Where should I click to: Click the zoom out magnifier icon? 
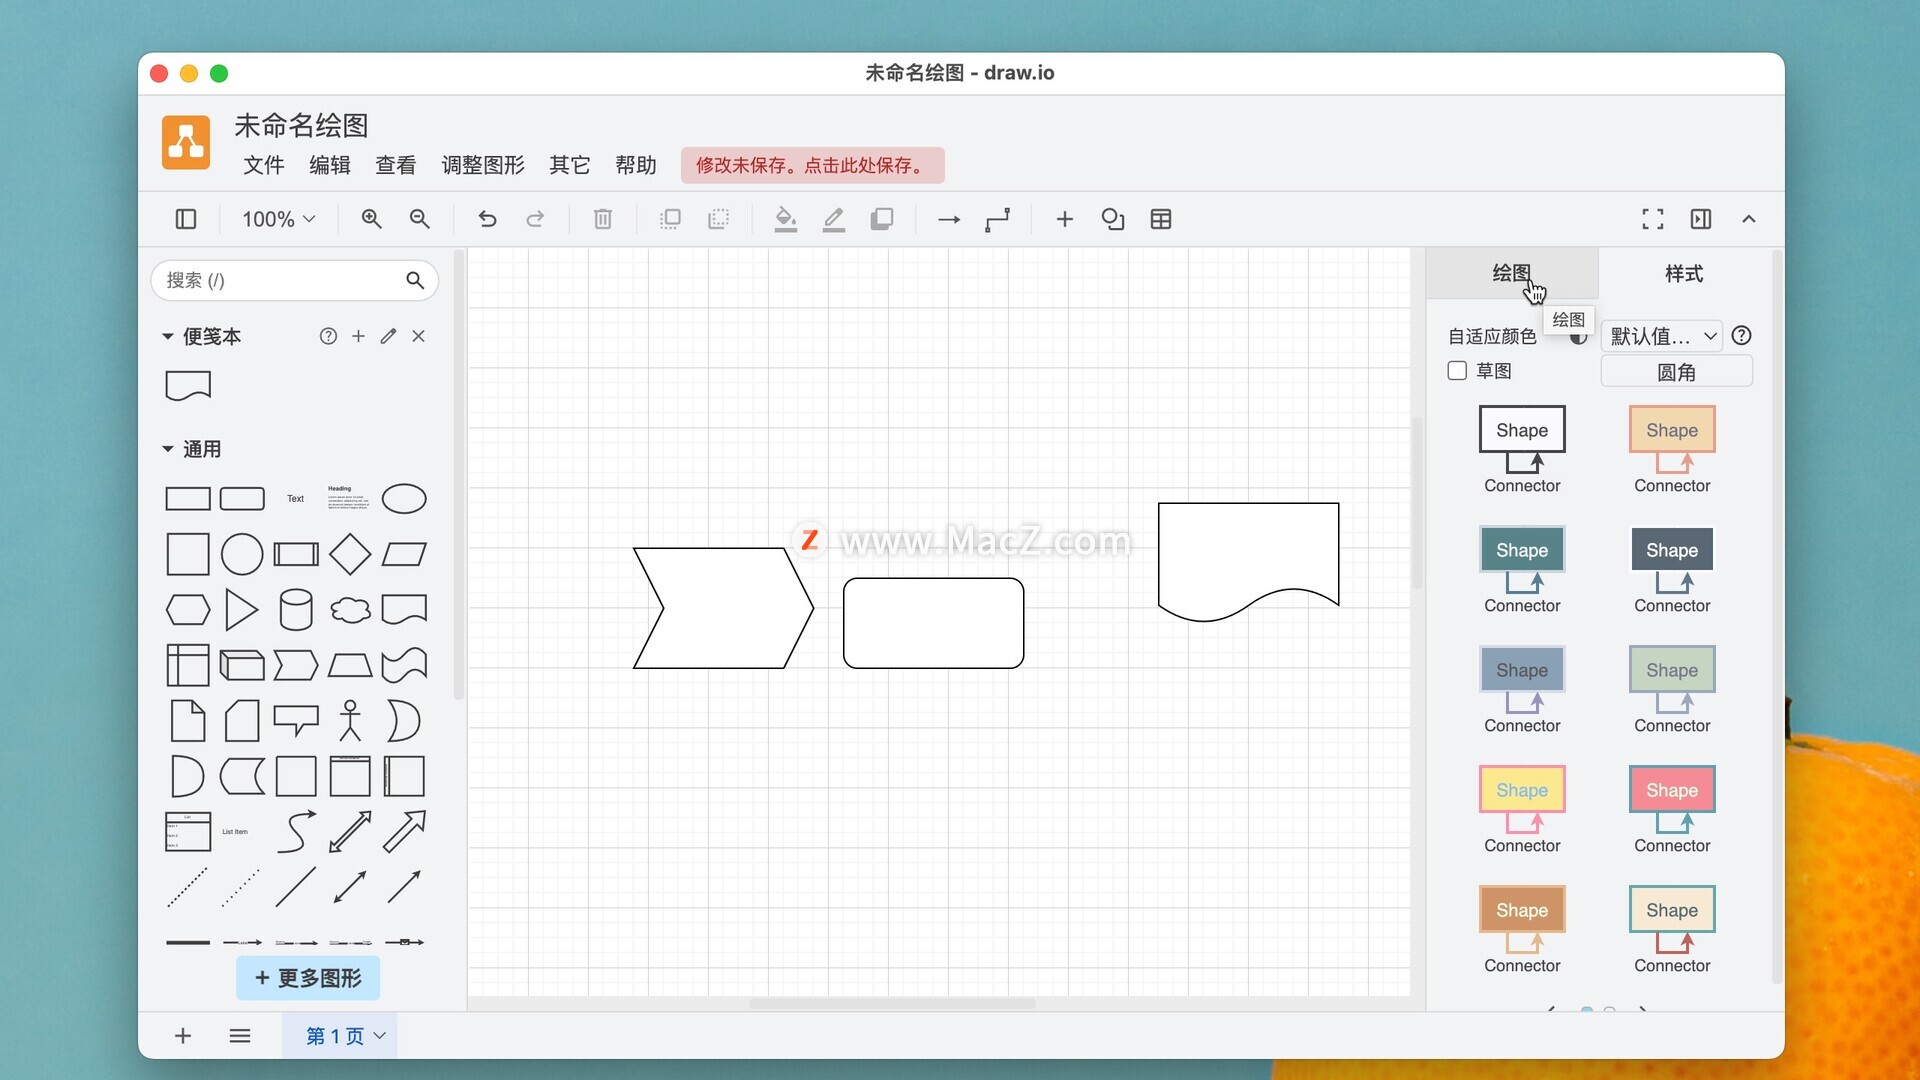pyautogui.click(x=420, y=219)
